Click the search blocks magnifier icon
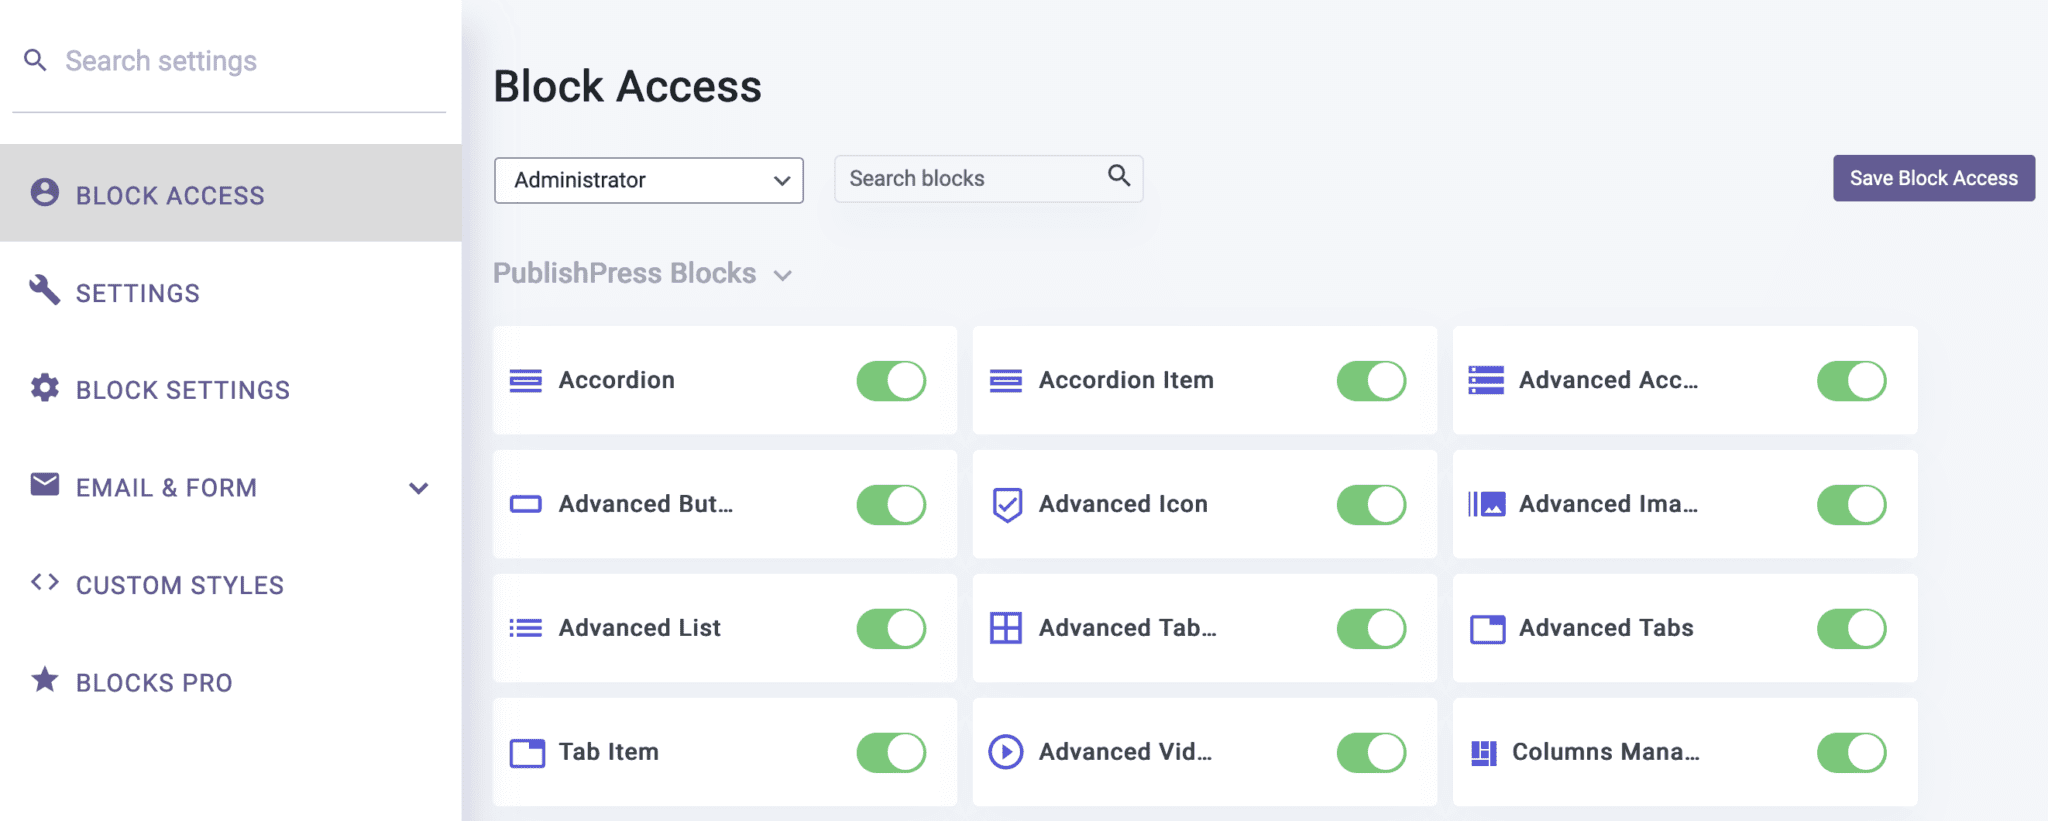This screenshot has width=2048, height=821. 1119,176
